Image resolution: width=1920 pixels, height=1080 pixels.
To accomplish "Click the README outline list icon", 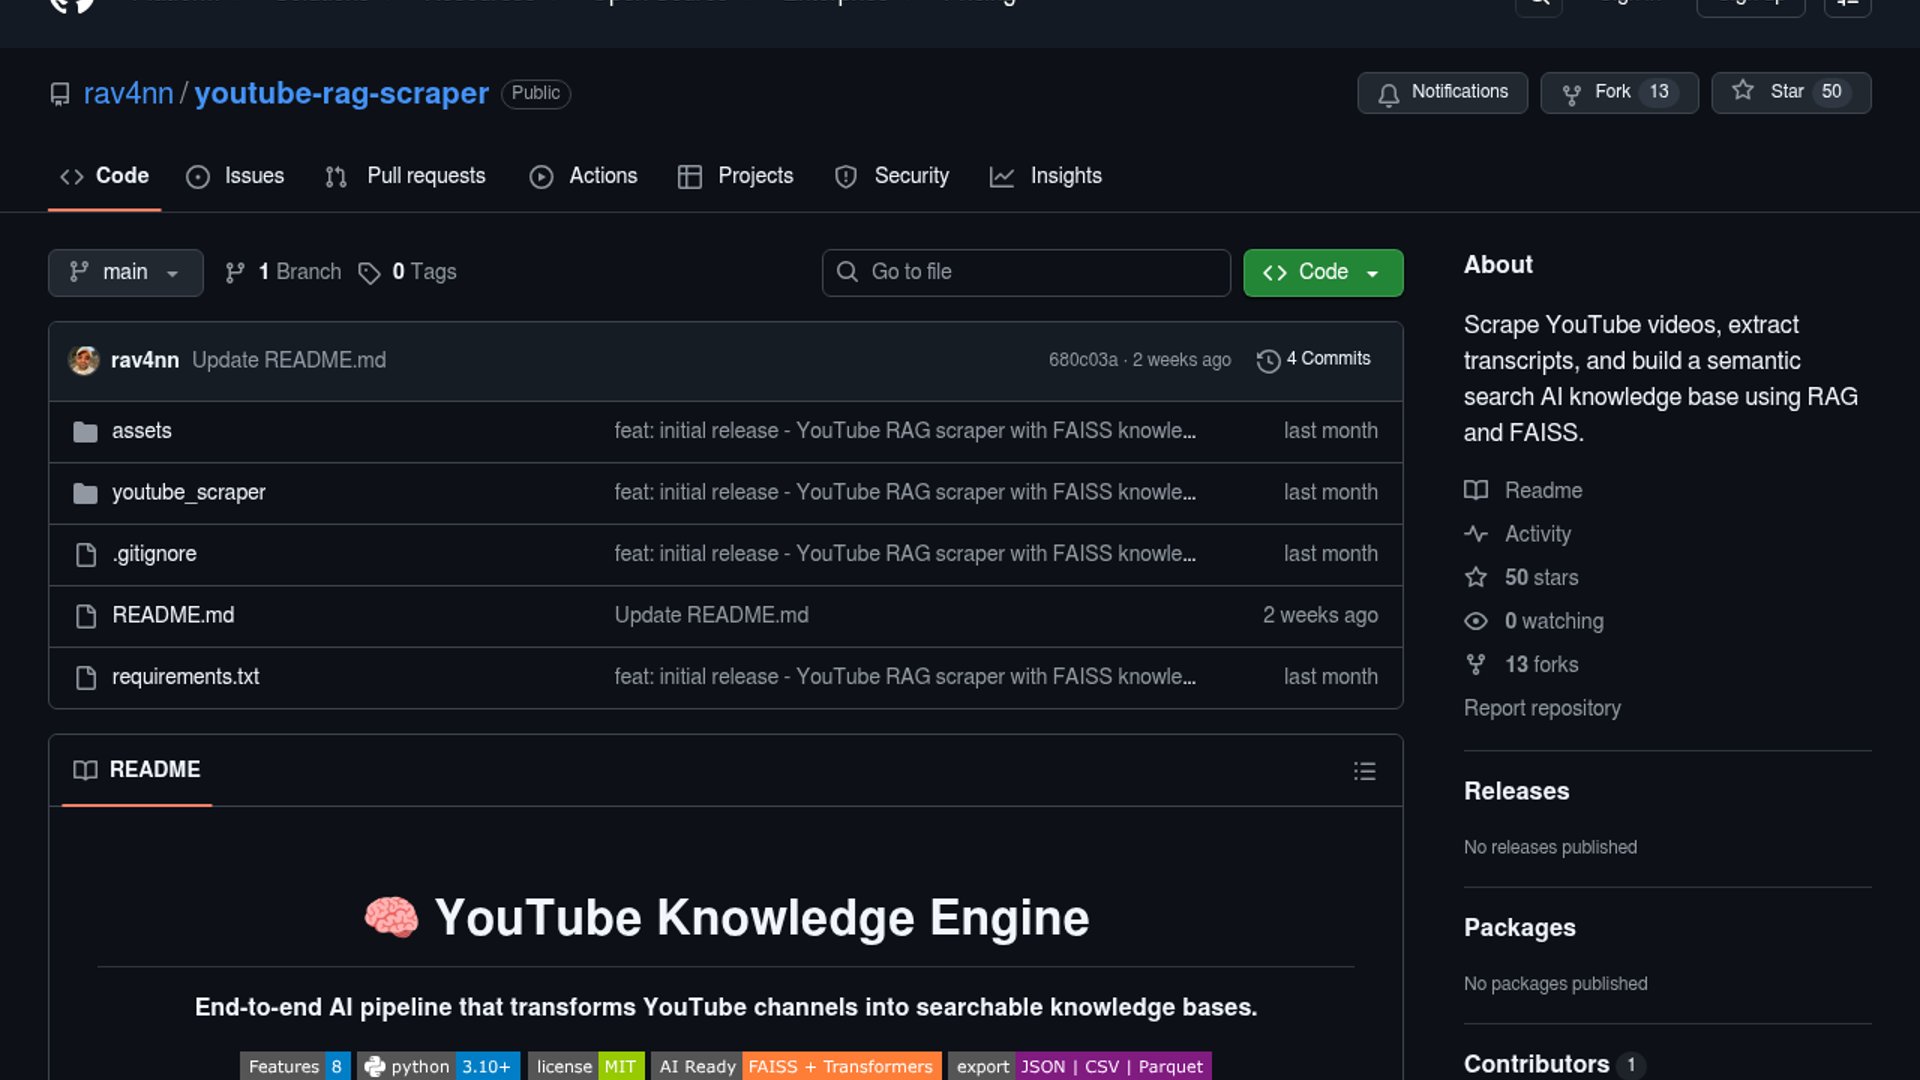I will tap(1364, 771).
